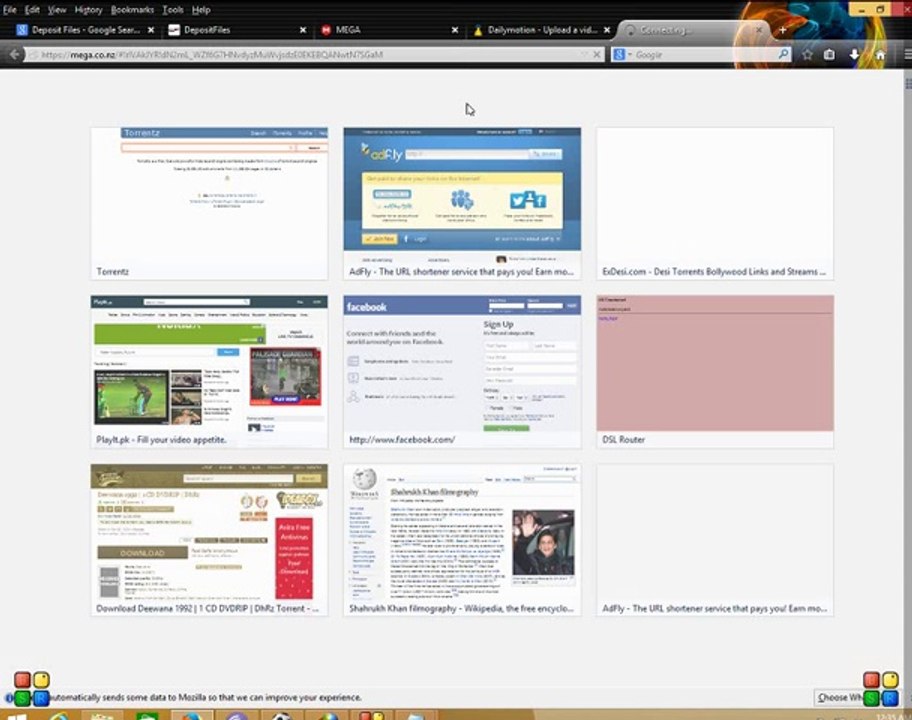Click the DepositFiles tab favicon
This screenshot has width=912, height=720.
(x=174, y=30)
